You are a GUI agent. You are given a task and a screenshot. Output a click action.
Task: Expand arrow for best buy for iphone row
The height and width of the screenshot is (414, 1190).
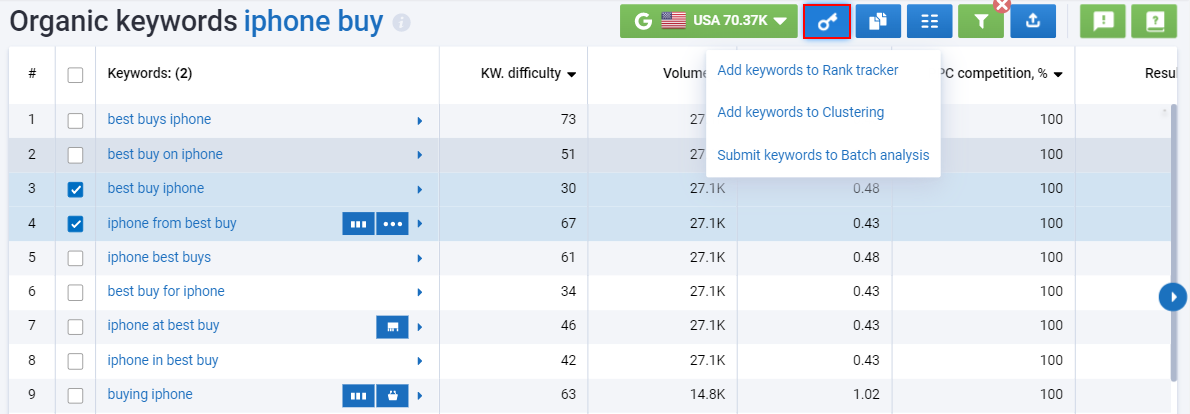(420, 293)
